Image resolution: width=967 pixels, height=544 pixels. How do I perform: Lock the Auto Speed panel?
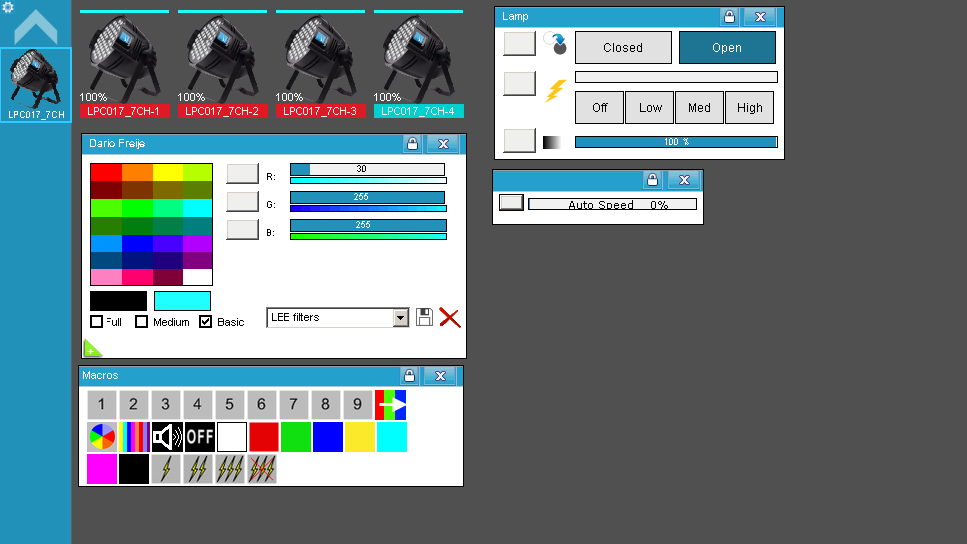point(652,179)
